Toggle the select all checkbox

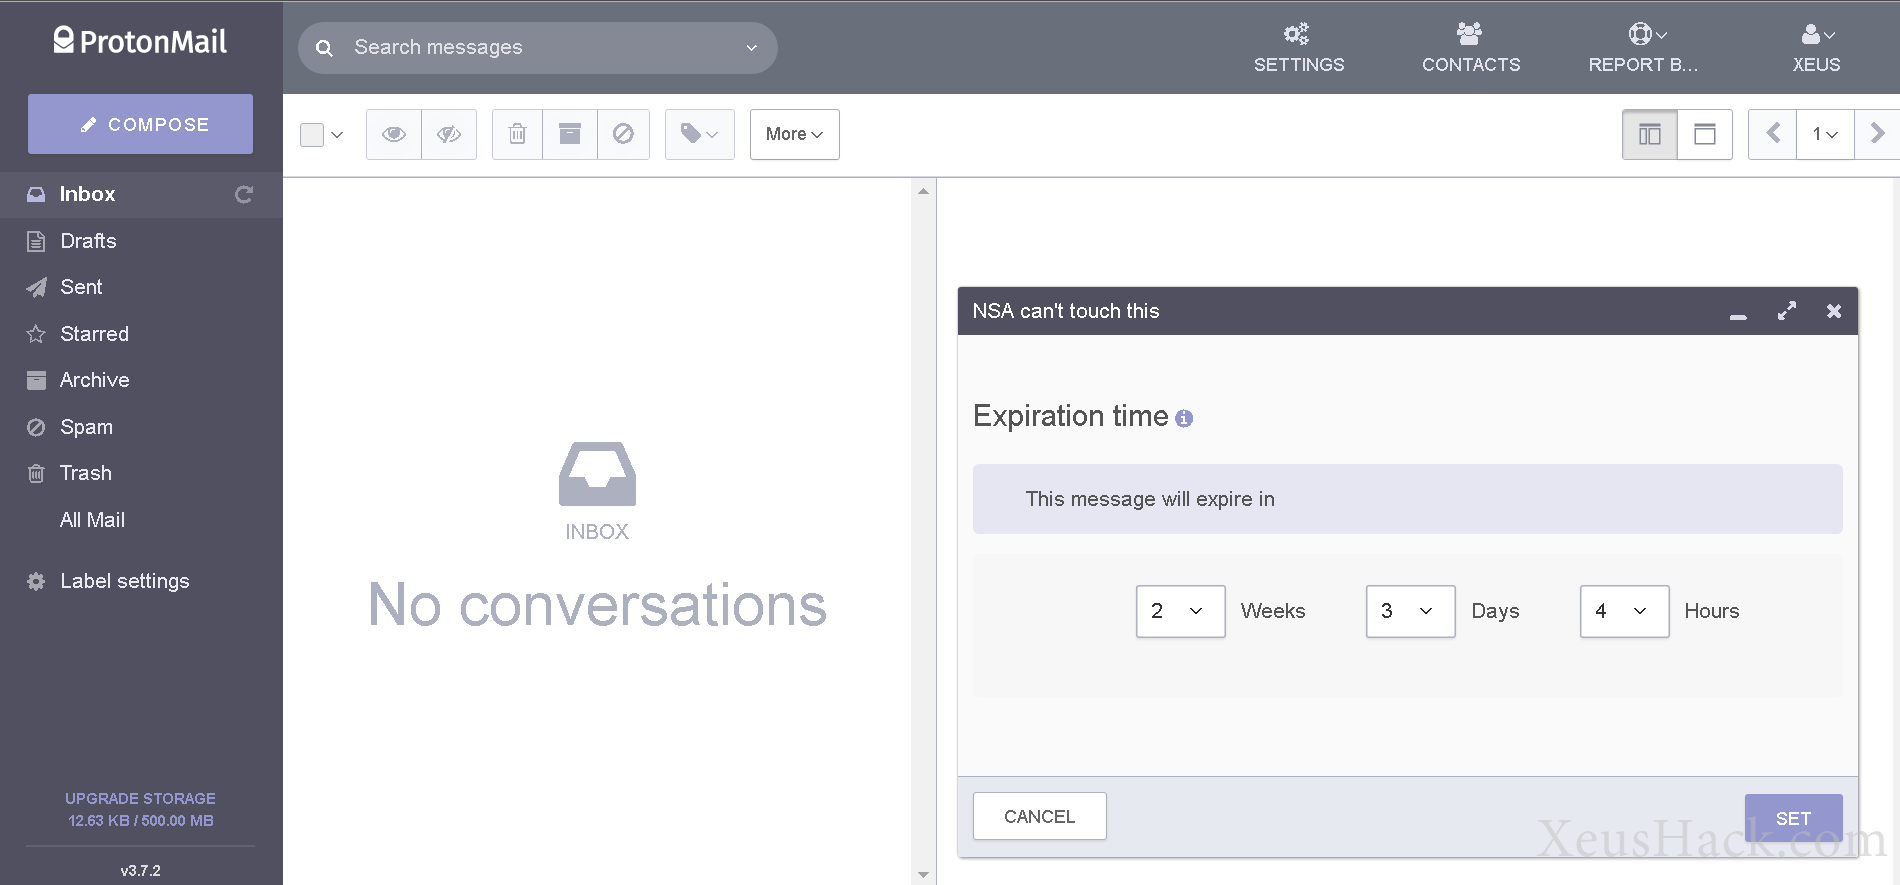click(312, 135)
